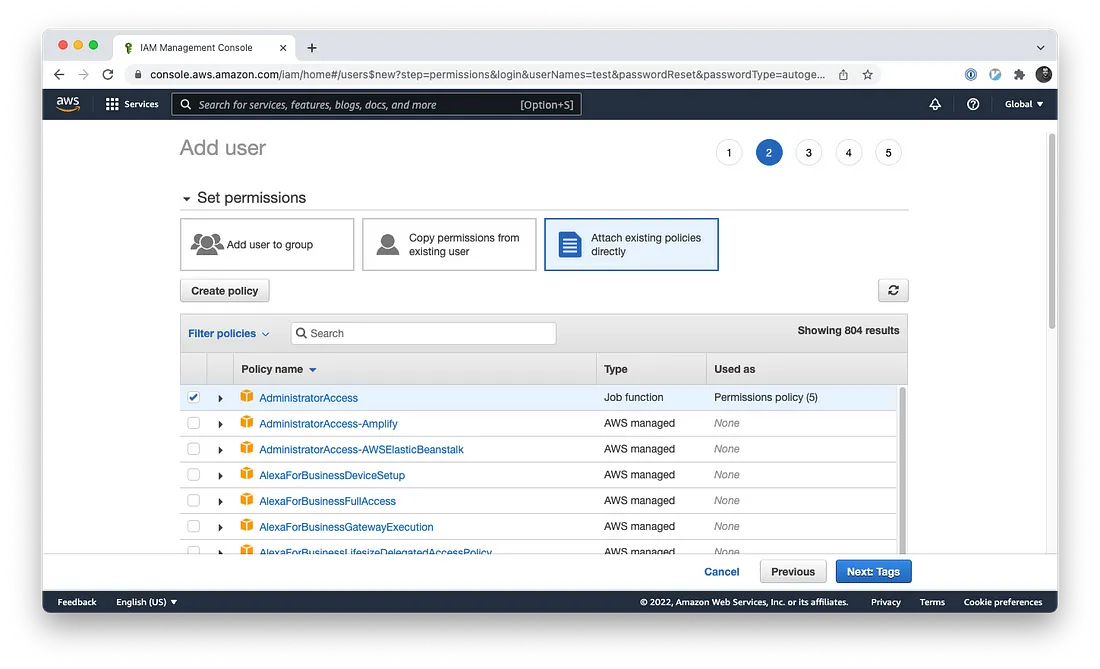The image size is (1100, 669).
Task: Click the Feedback link in footer
Action: point(77,602)
